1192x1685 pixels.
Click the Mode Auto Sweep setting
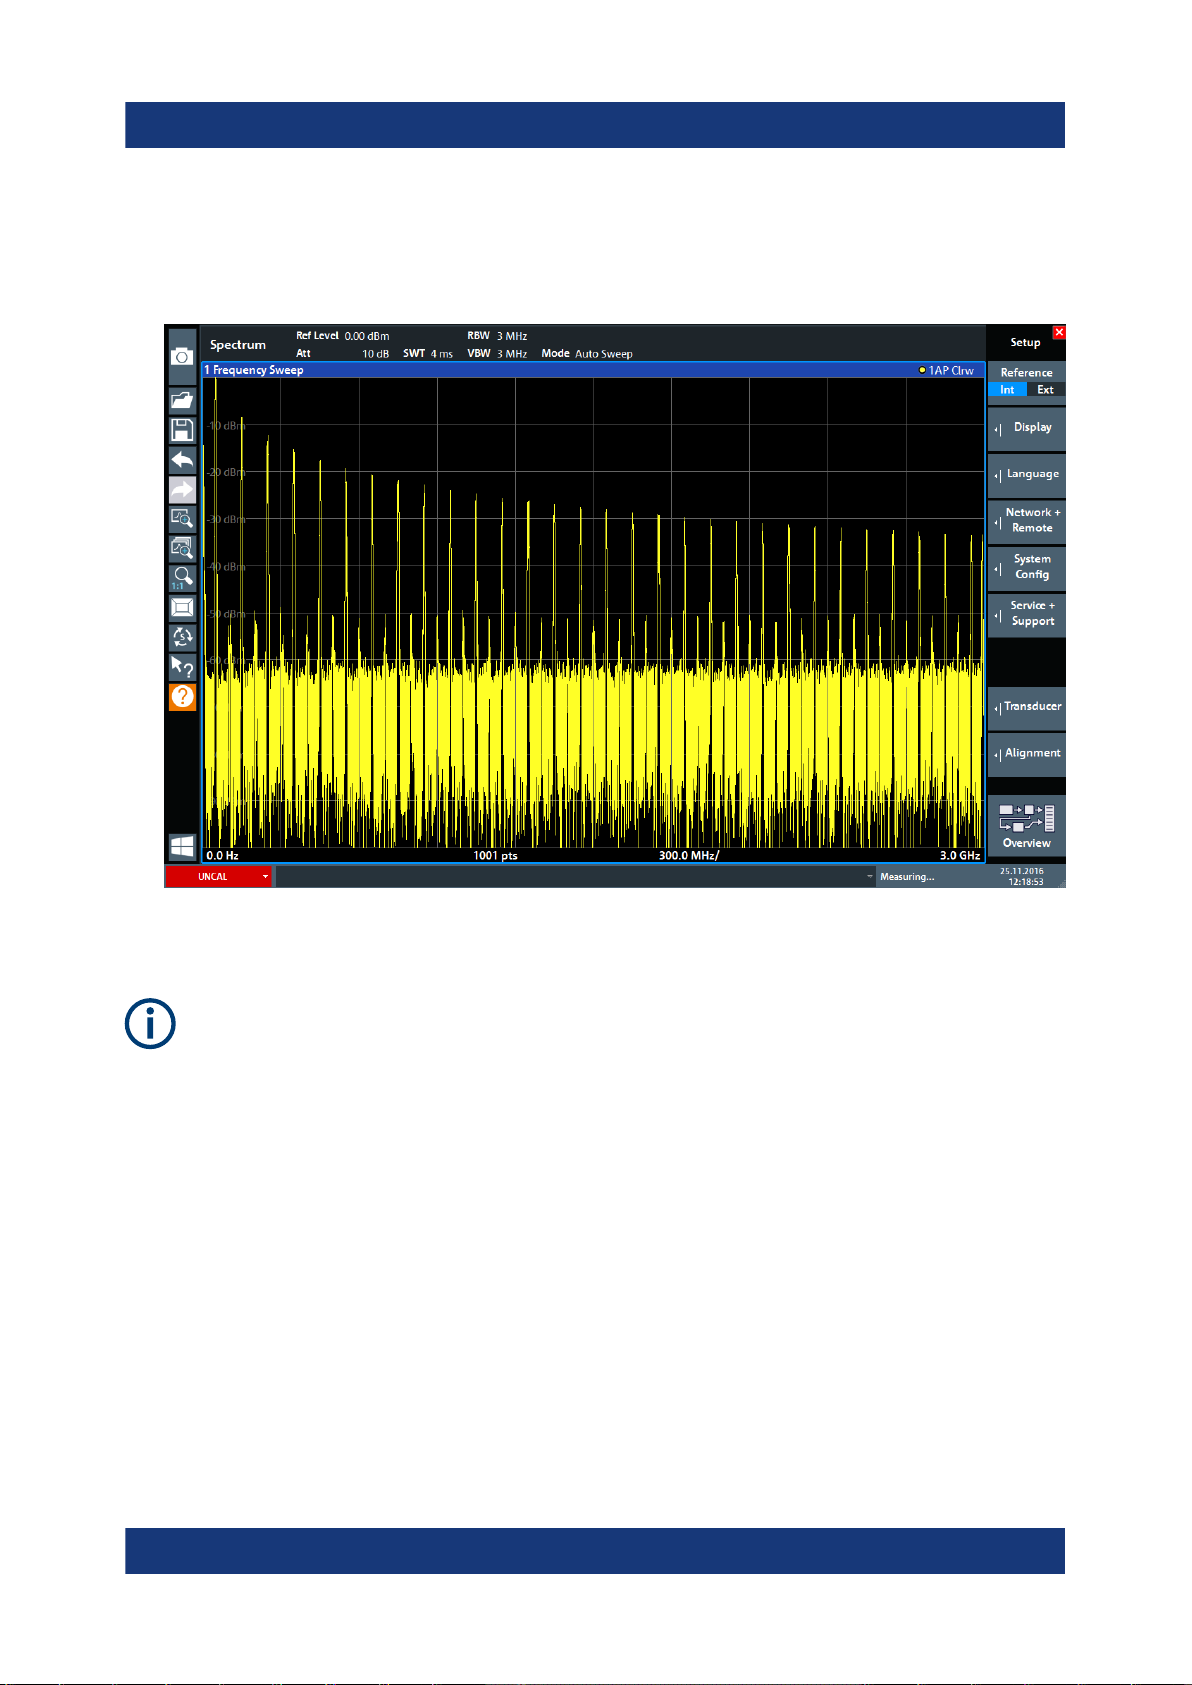coord(587,354)
